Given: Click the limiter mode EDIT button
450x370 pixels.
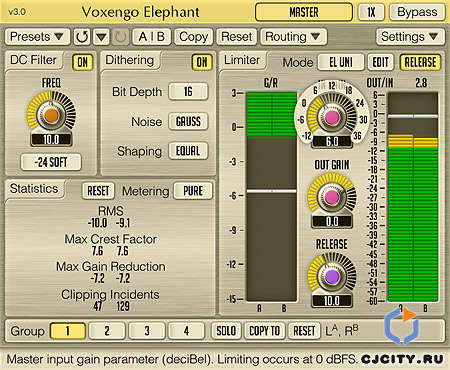Looking at the screenshot, I should [x=380, y=62].
